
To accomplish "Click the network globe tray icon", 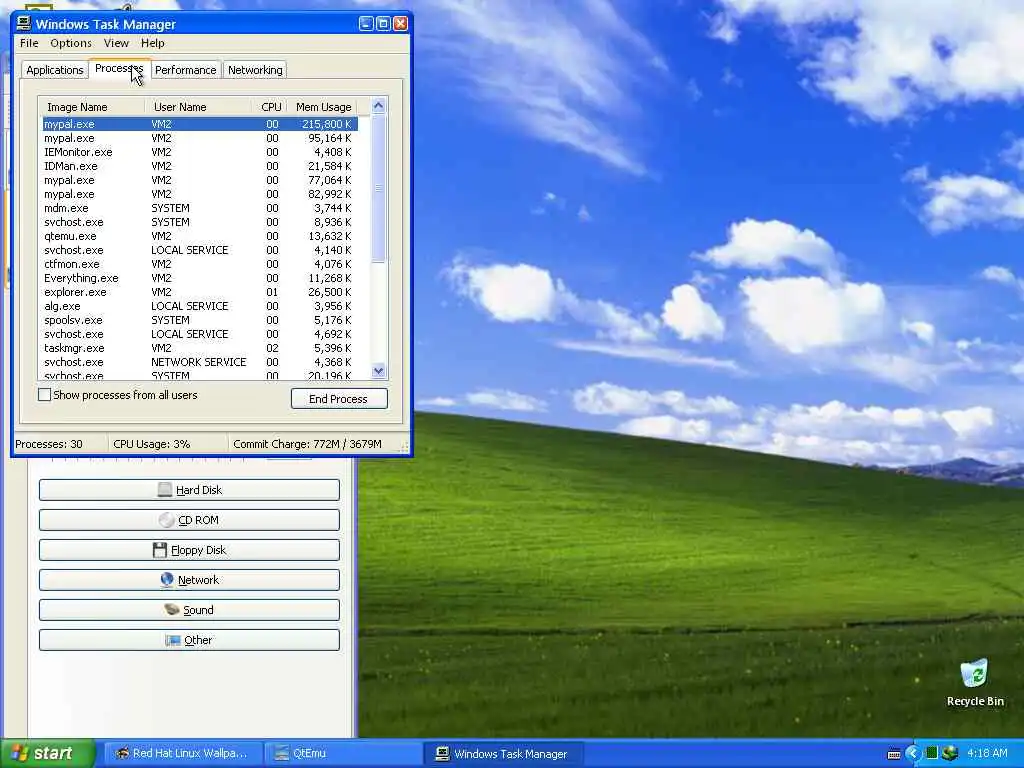I will (x=950, y=753).
